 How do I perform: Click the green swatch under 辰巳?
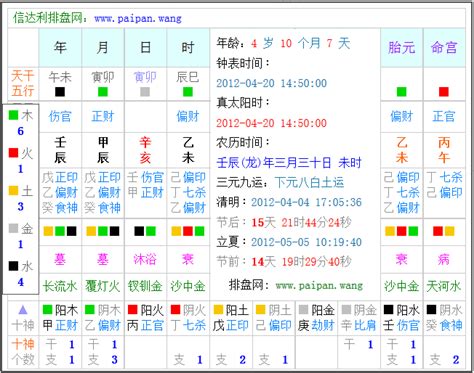(188, 92)
